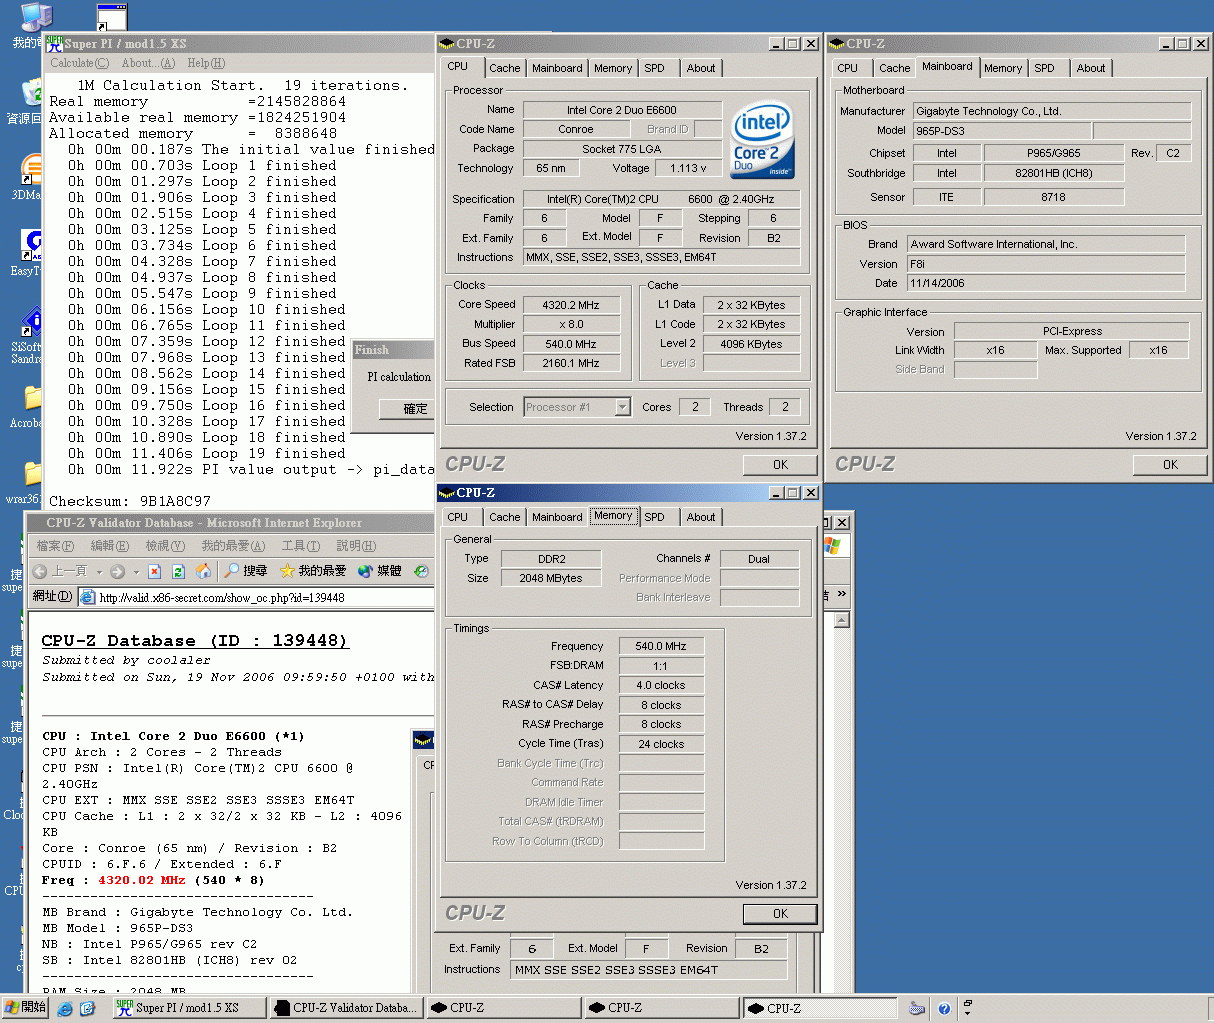
Task: Click the title icon of the CPU-Z memory window
Action: 447,493
